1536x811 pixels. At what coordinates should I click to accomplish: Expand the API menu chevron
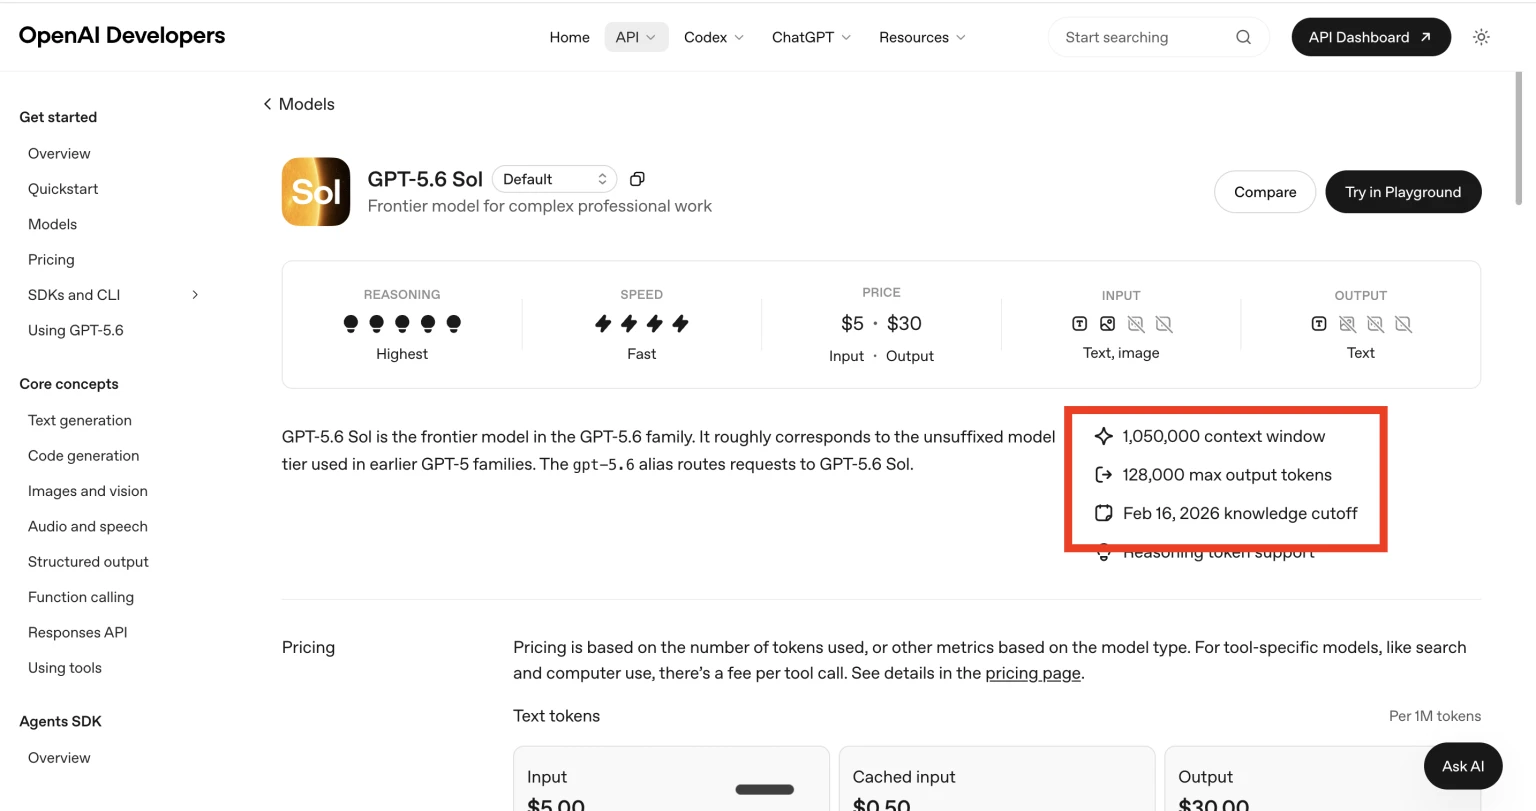pyautogui.click(x=651, y=37)
